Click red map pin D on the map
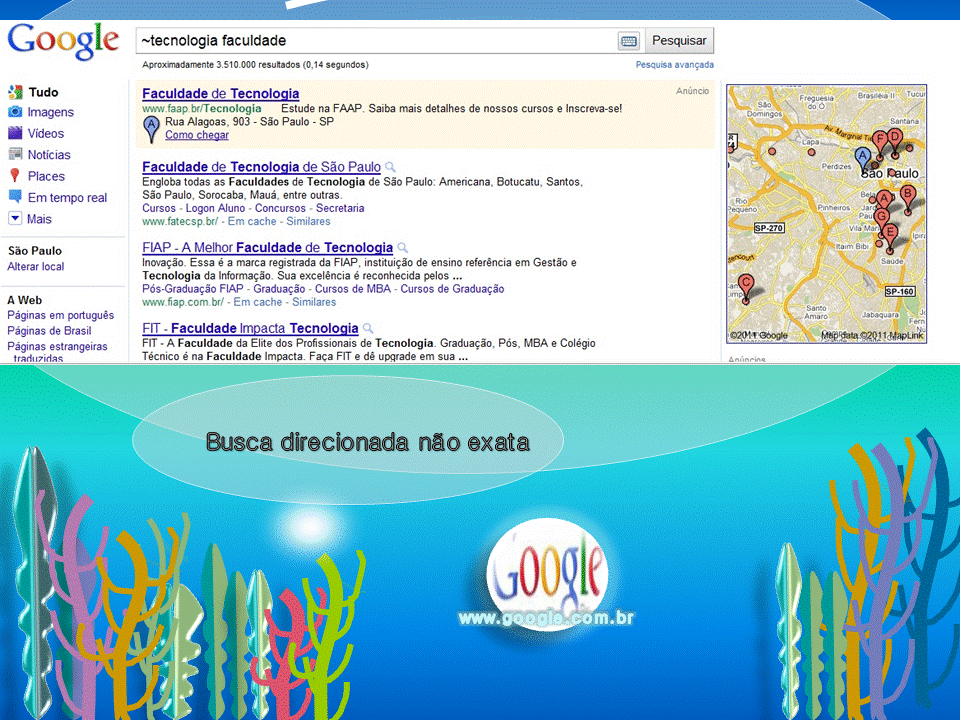Screen dimensions: 960x720 point(895,142)
